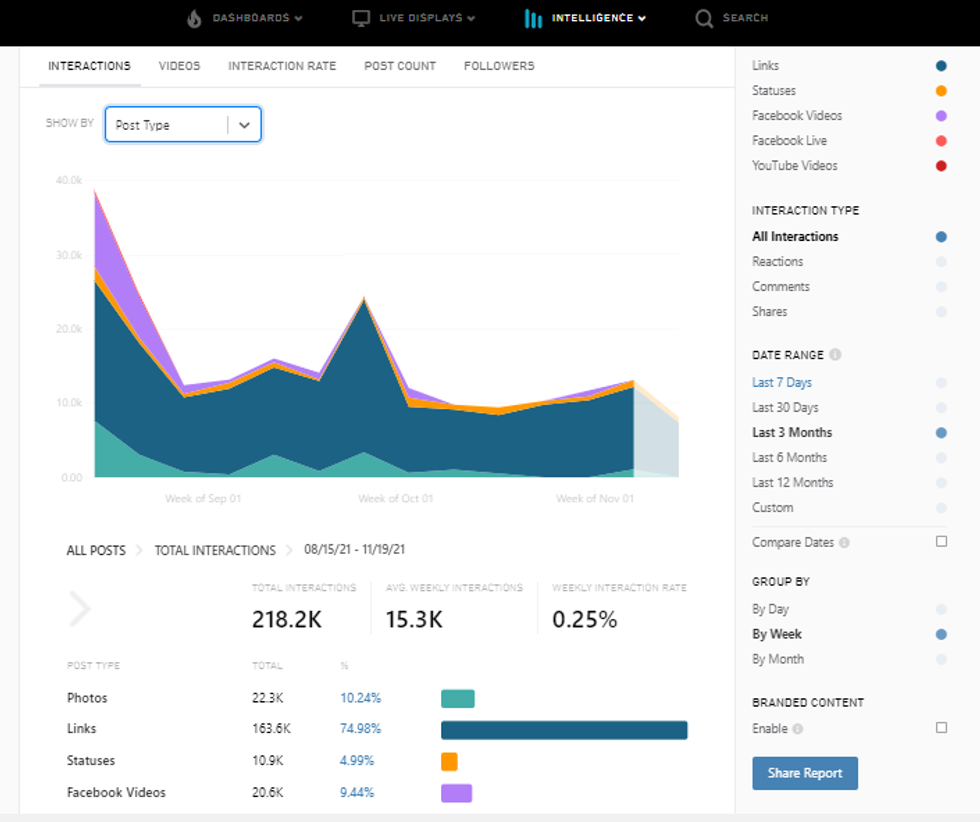Open the Interaction Rate tab

[x=282, y=66]
